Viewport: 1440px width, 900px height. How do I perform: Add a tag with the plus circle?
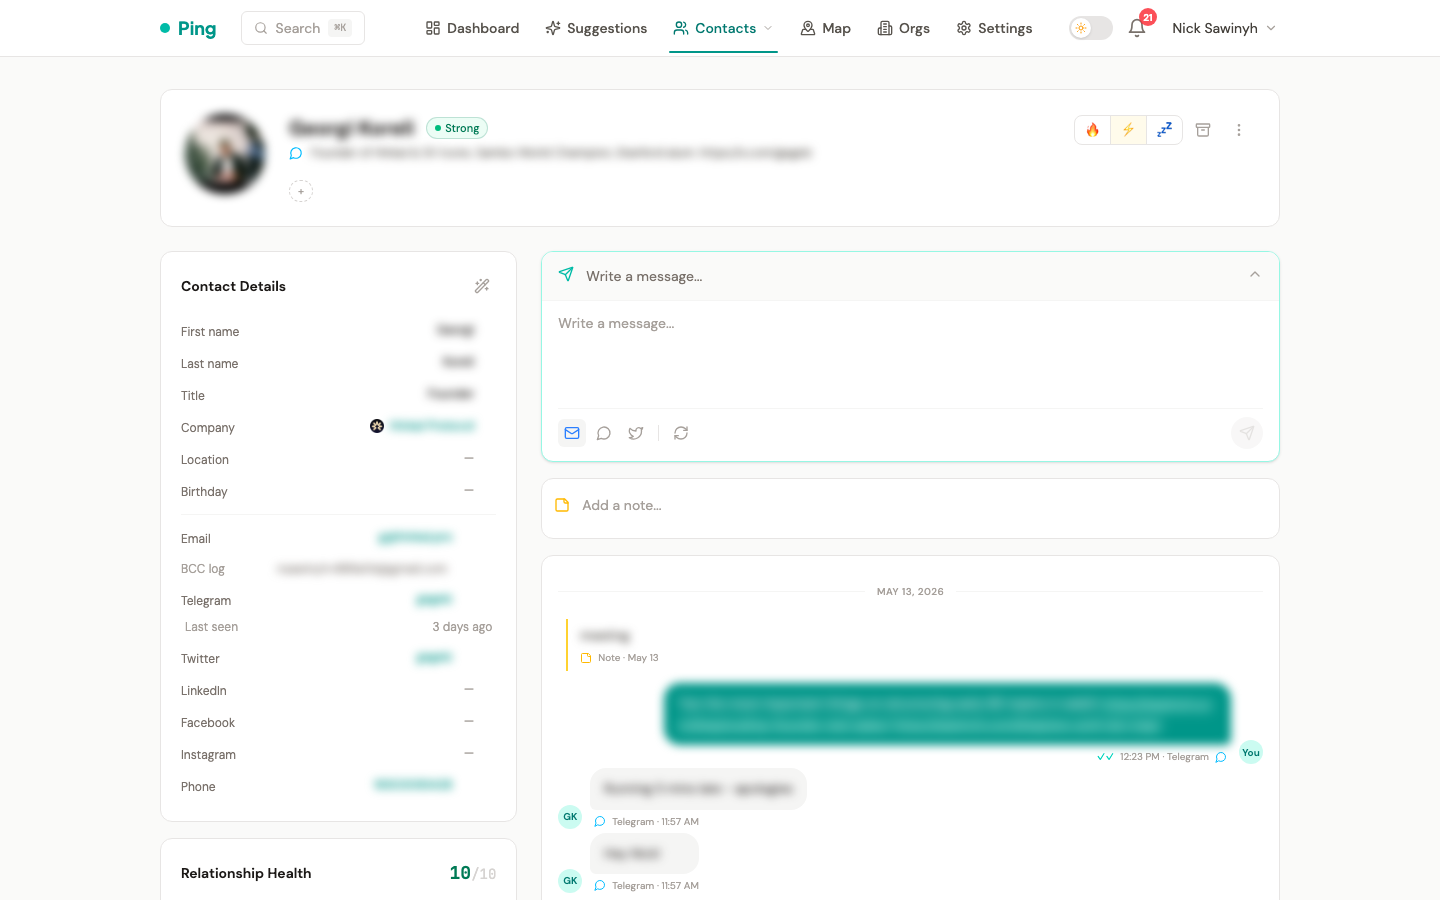301,191
